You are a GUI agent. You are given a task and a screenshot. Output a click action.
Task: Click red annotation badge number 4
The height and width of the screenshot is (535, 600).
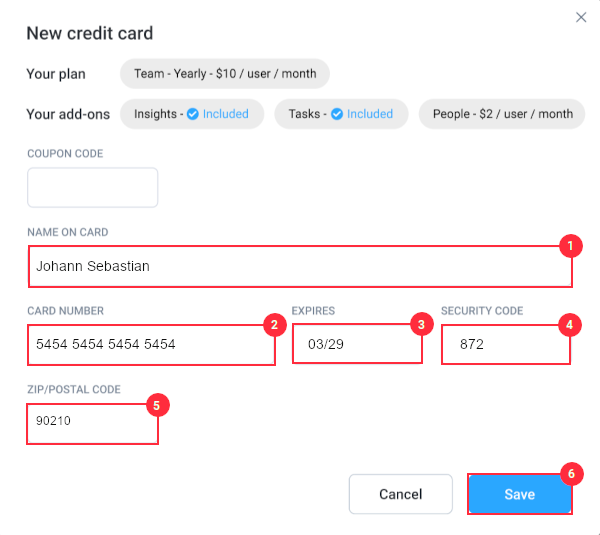[570, 325]
